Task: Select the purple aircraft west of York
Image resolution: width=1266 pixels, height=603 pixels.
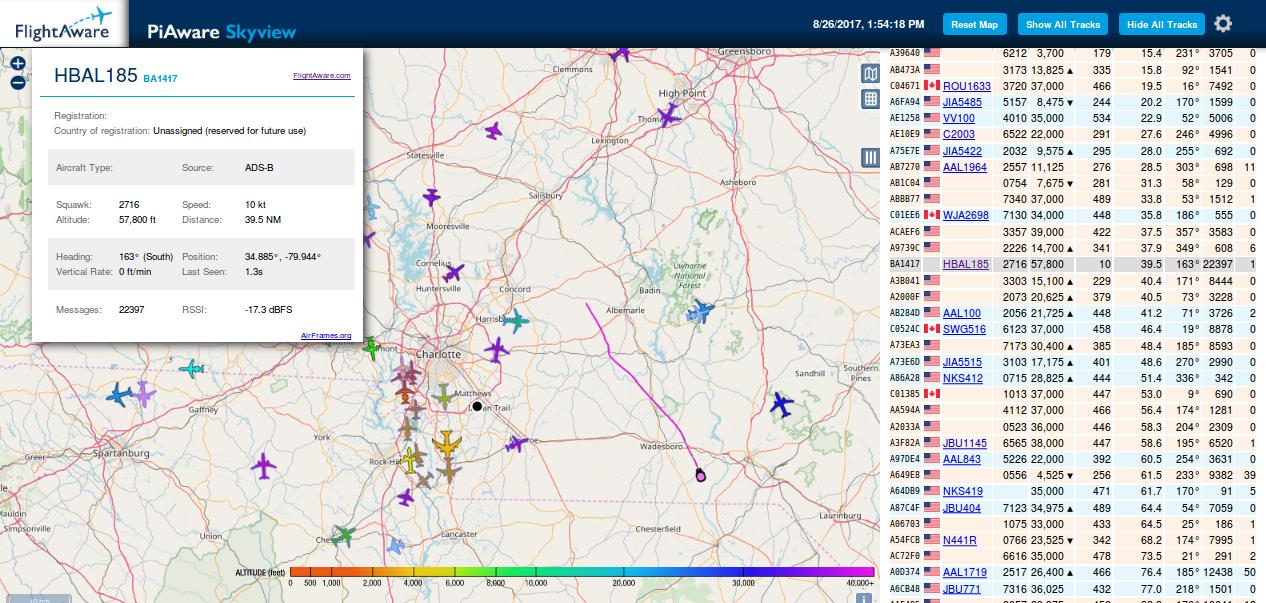Action: [264, 466]
